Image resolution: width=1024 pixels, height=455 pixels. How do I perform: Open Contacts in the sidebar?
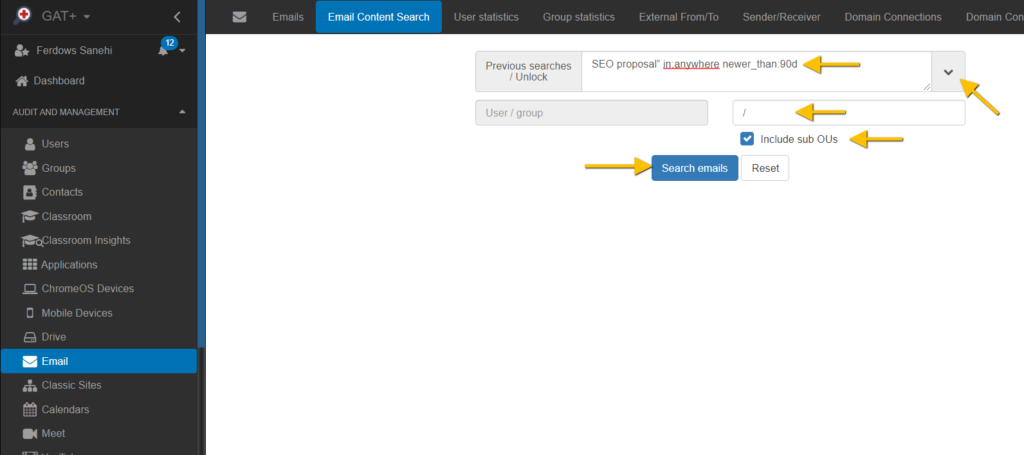tap(62, 192)
